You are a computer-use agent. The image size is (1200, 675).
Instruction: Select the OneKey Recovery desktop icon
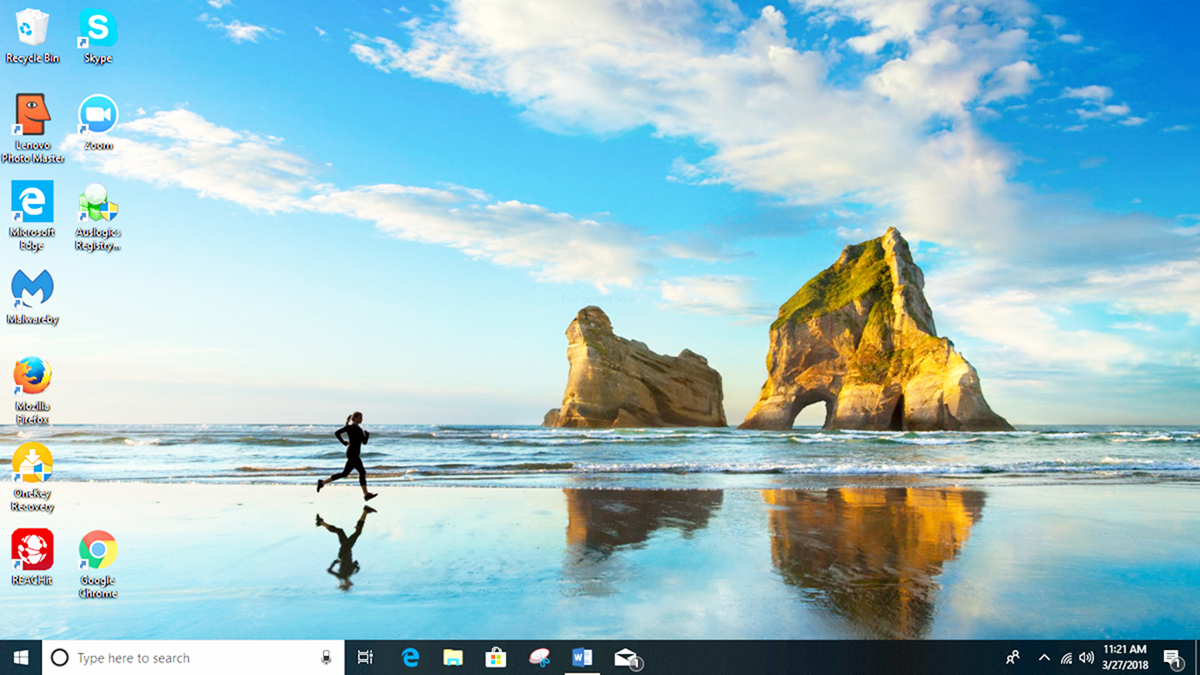[x=32, y=477]
